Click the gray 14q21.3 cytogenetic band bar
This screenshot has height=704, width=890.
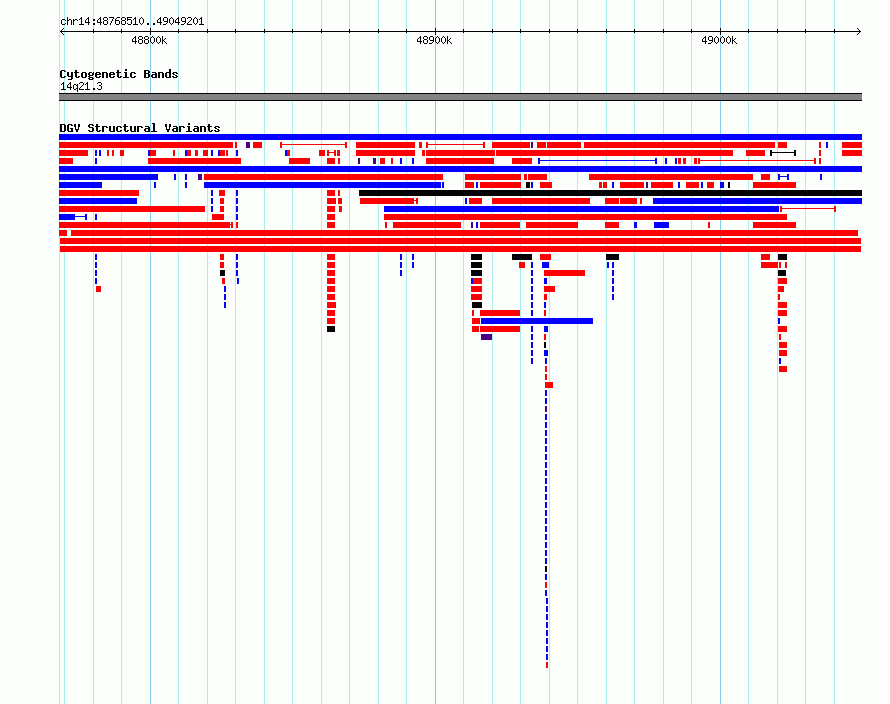point(460,97)
